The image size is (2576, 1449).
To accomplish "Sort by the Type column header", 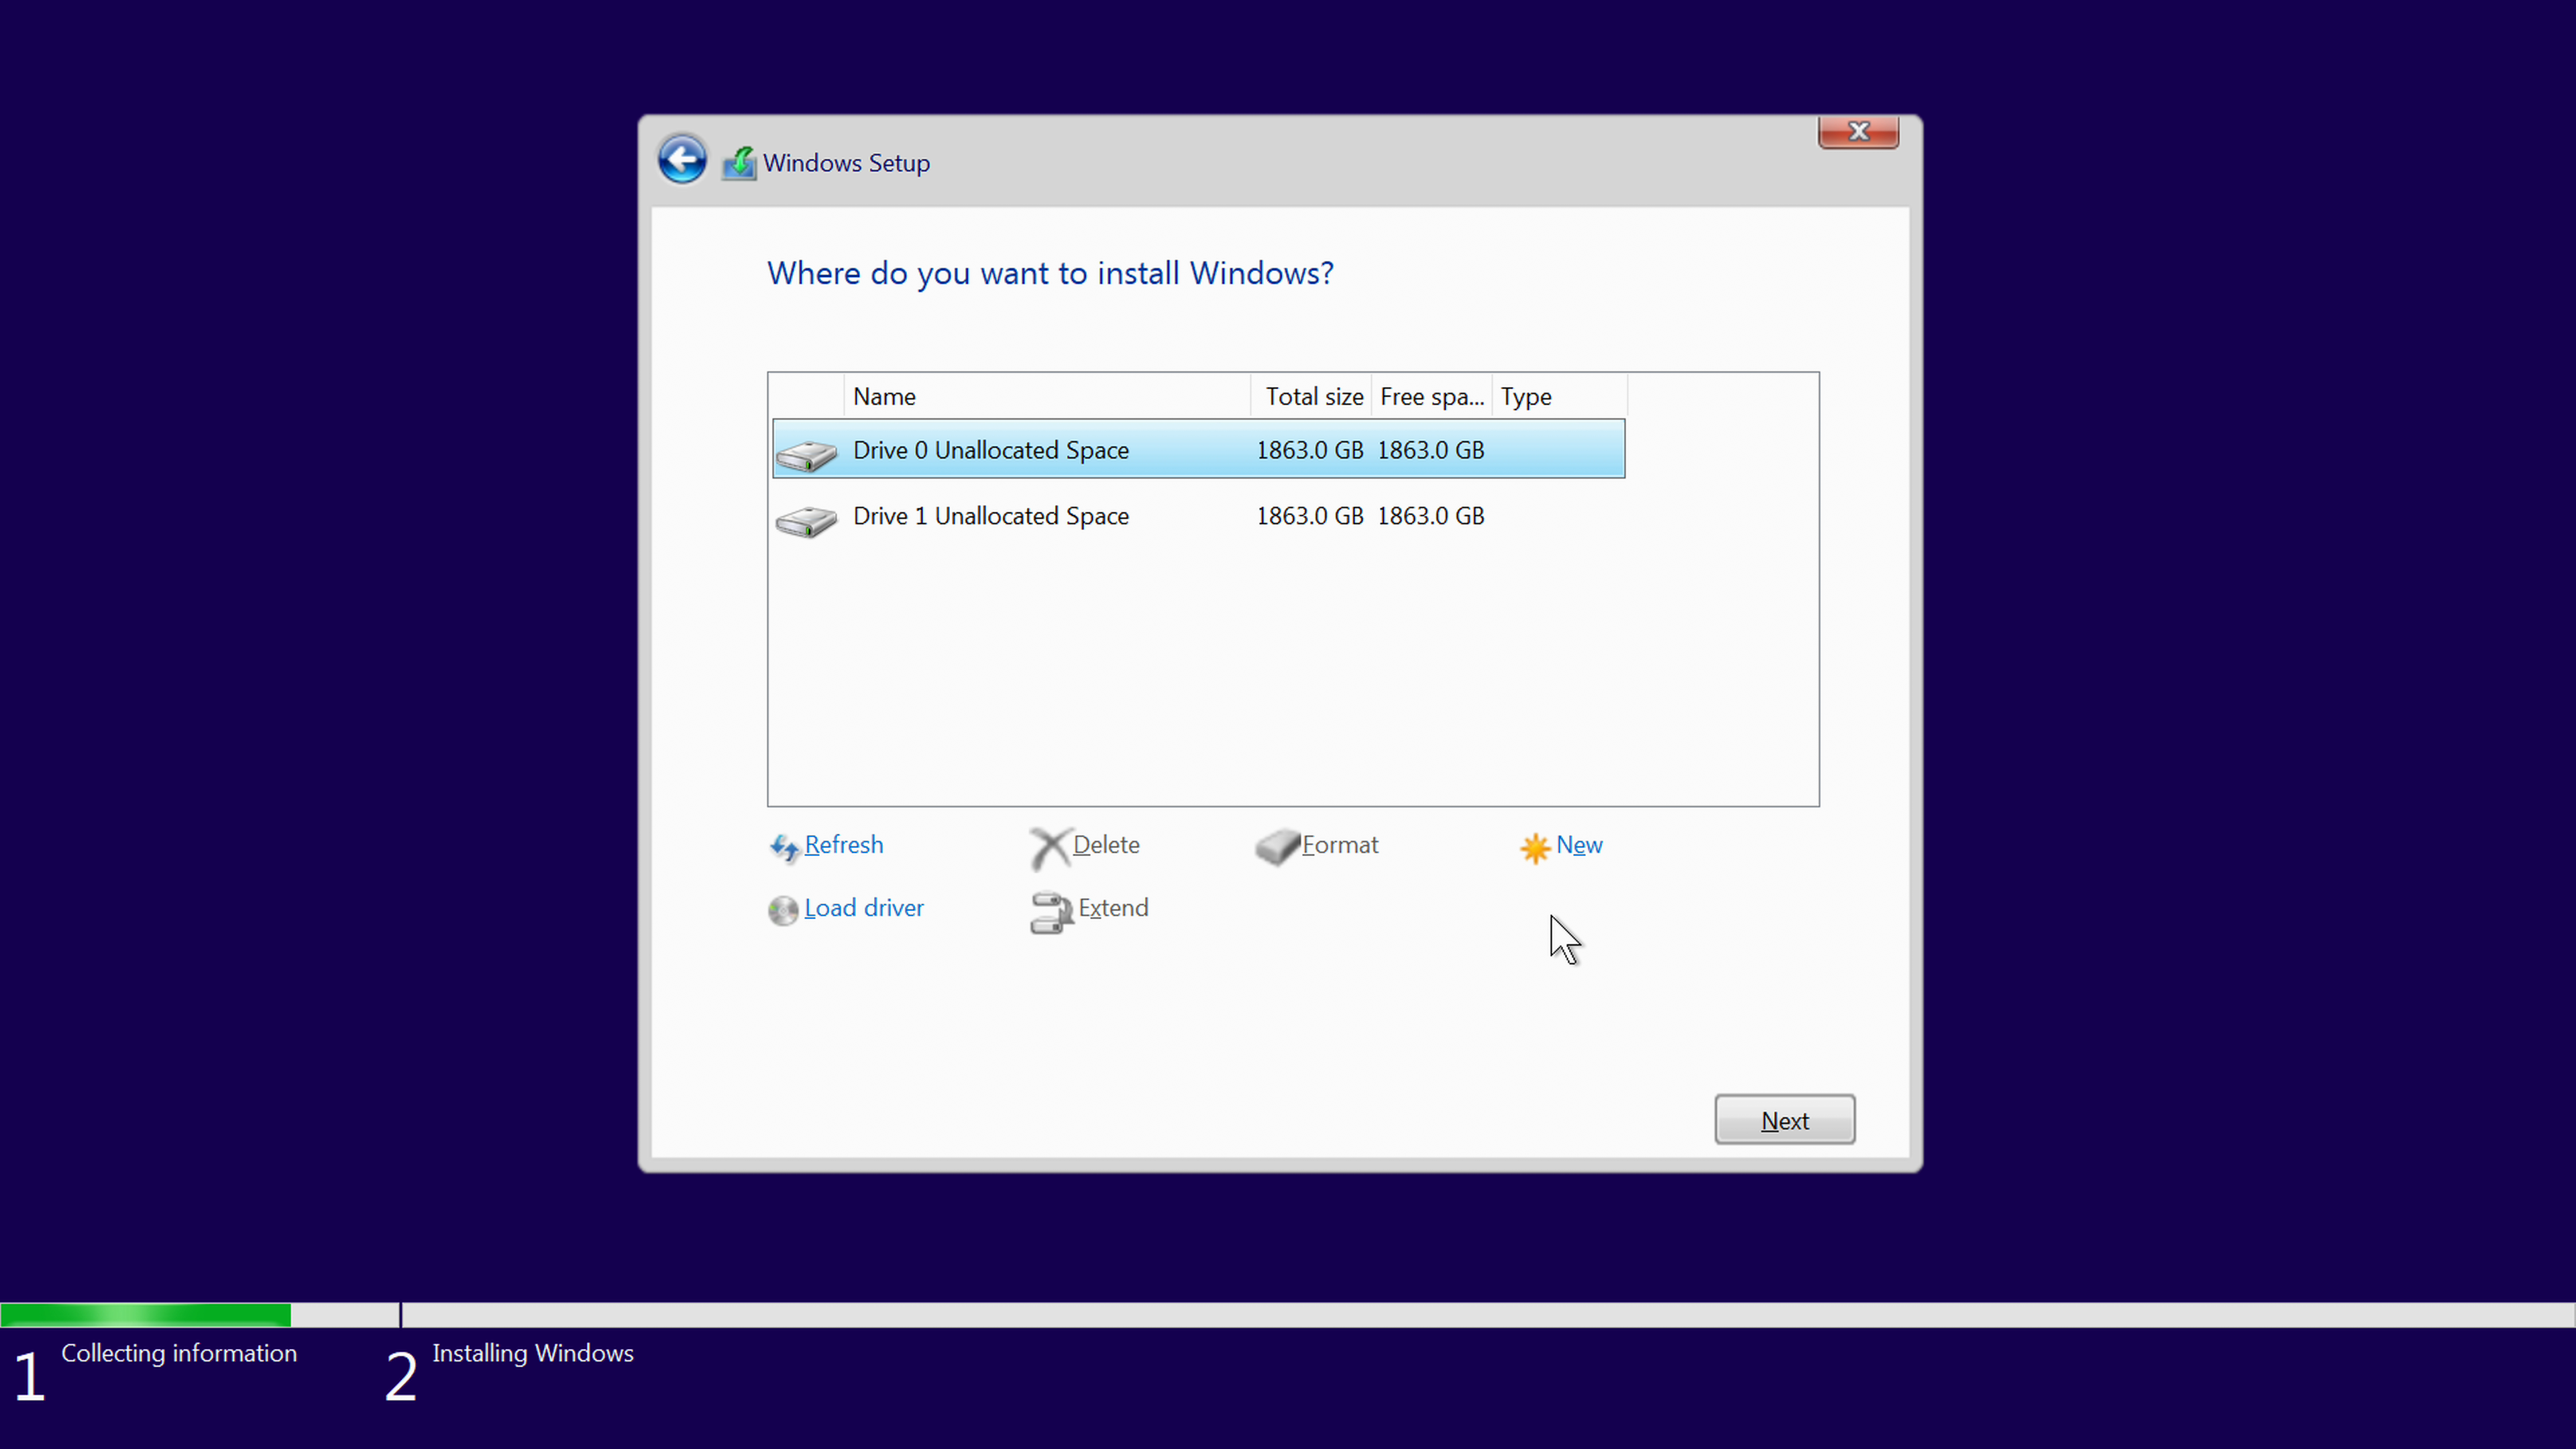I will point(1559,396).
